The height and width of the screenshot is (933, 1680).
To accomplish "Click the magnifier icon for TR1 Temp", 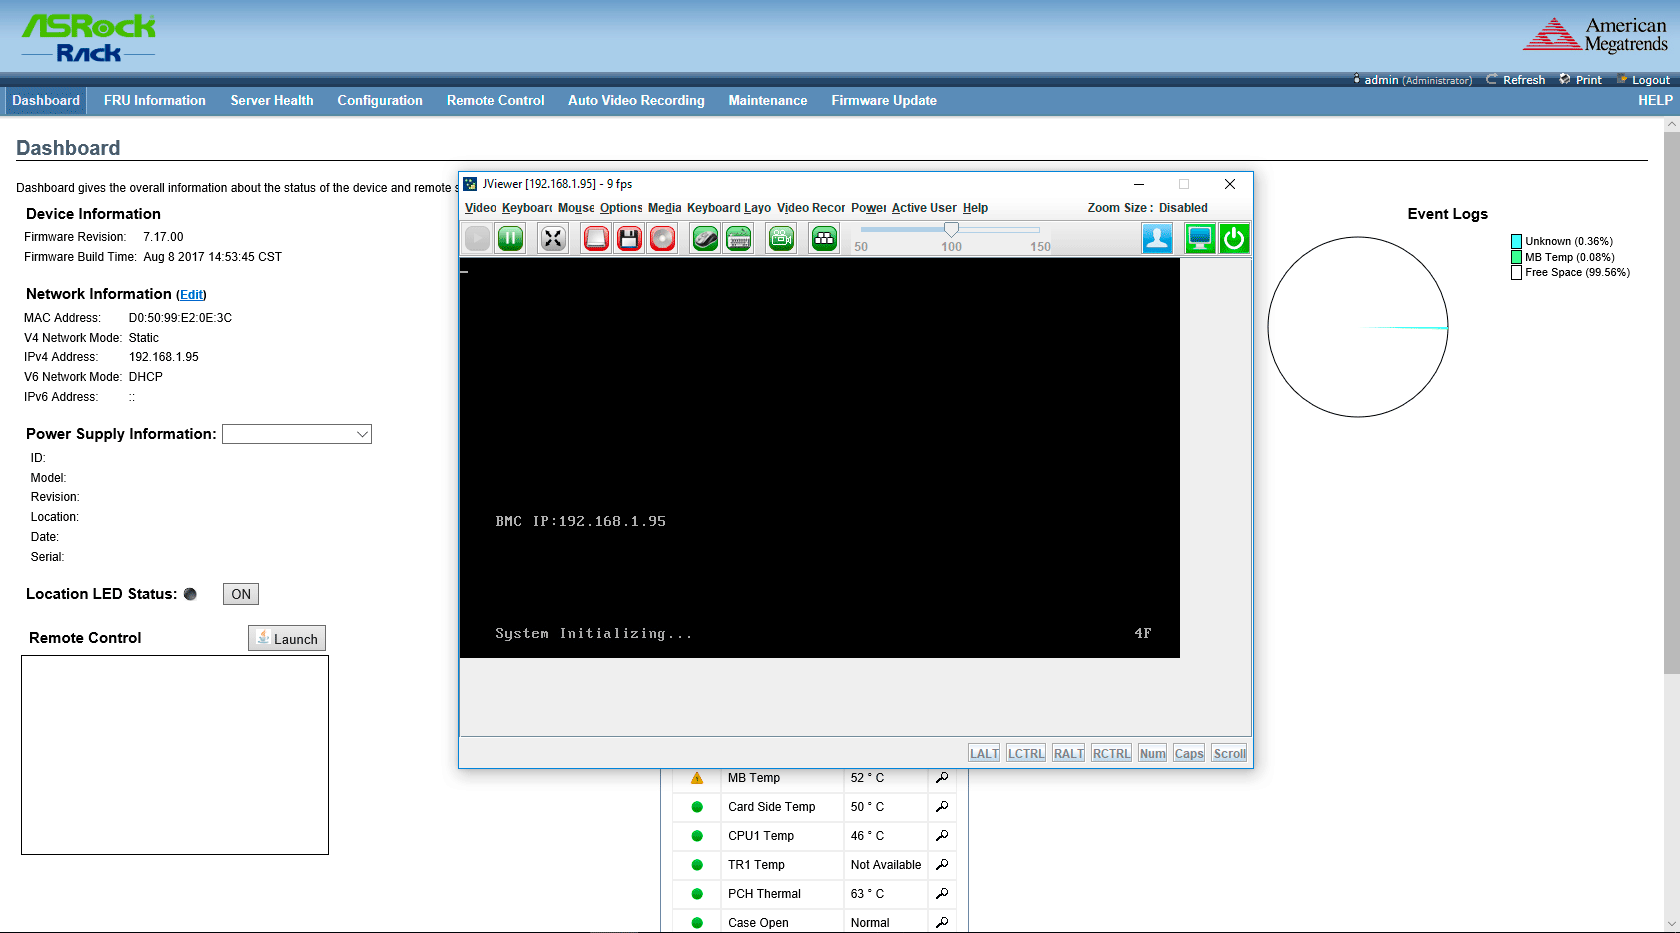I will coord(942,865).
